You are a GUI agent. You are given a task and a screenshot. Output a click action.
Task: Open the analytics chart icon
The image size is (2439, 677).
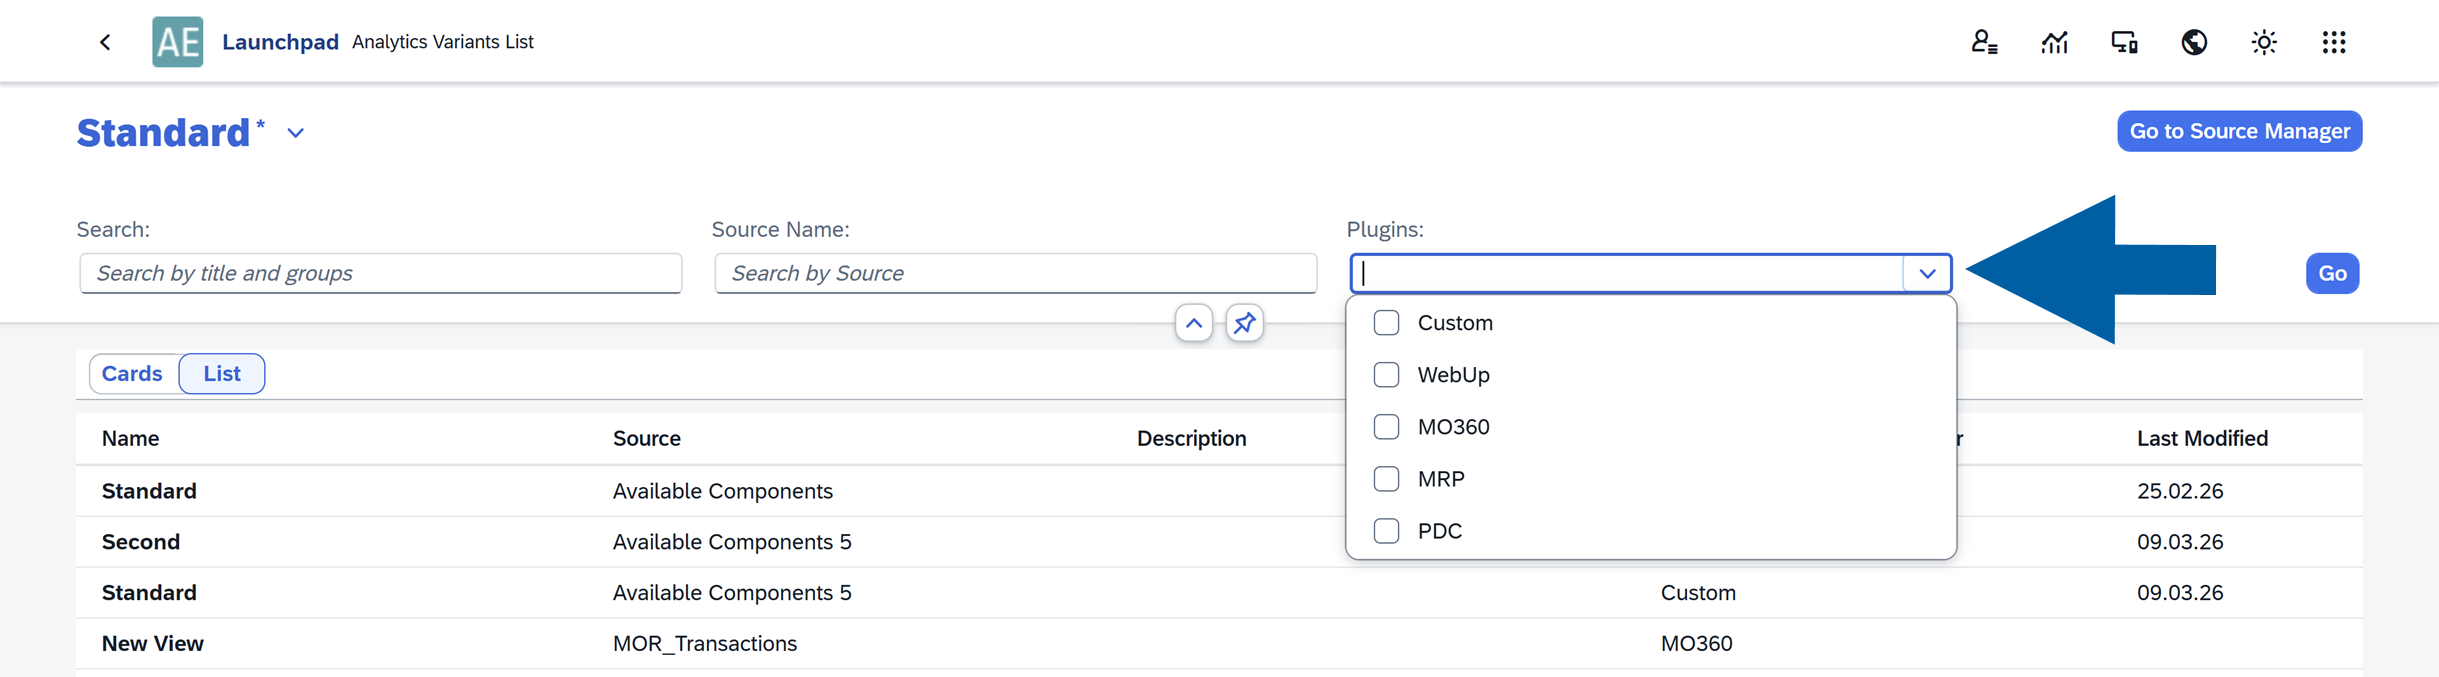click(2054, 42)
